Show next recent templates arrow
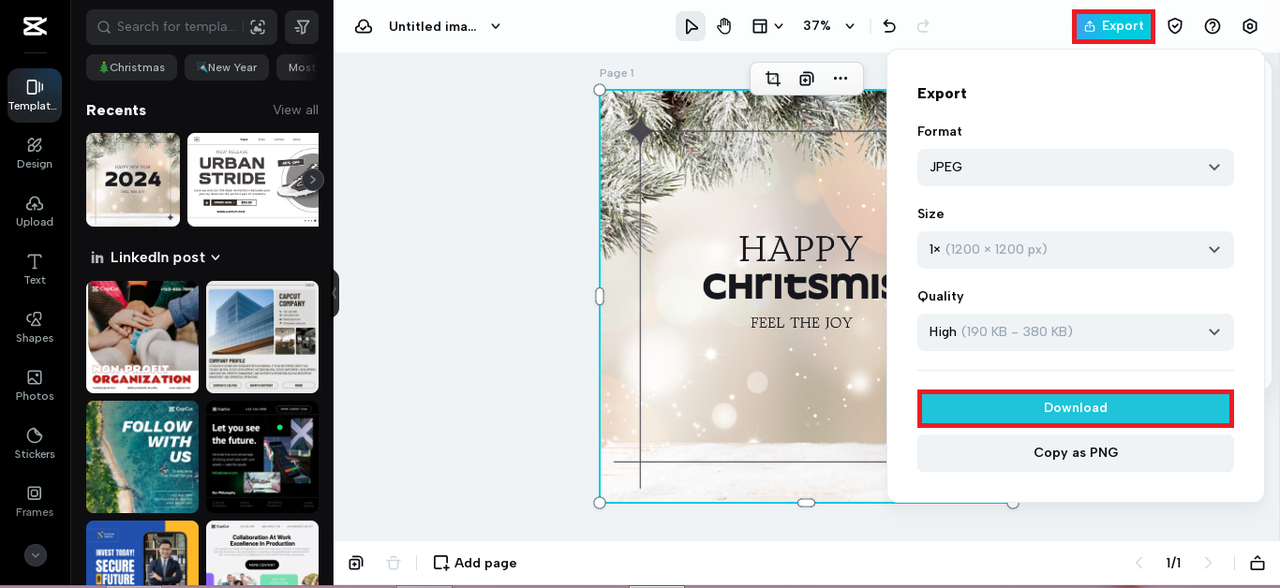This screenshot has height=588, width=1280. 313,180
